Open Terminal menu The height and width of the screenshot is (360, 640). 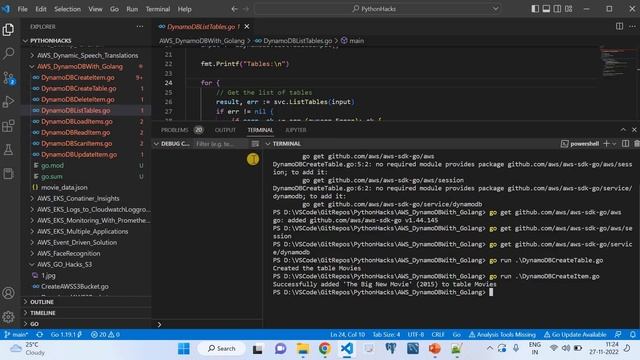click(158, 9)
